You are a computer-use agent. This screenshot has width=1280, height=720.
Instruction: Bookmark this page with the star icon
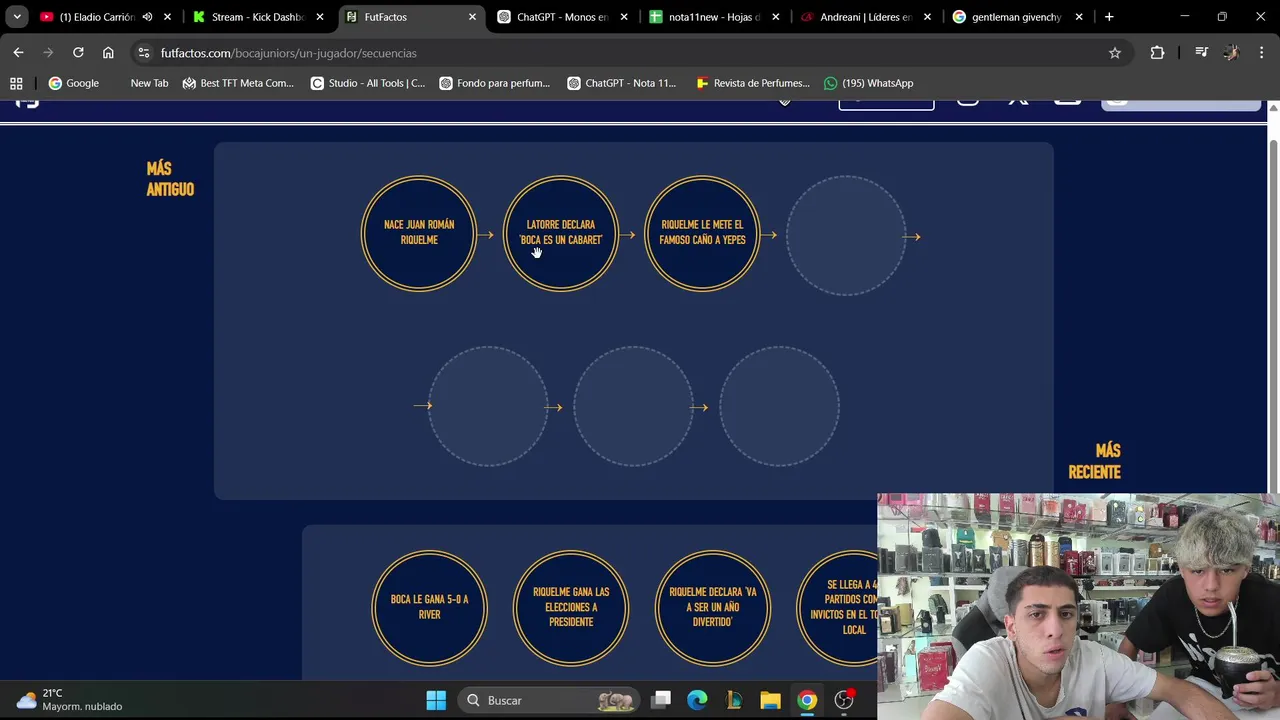click(1115, 53)
